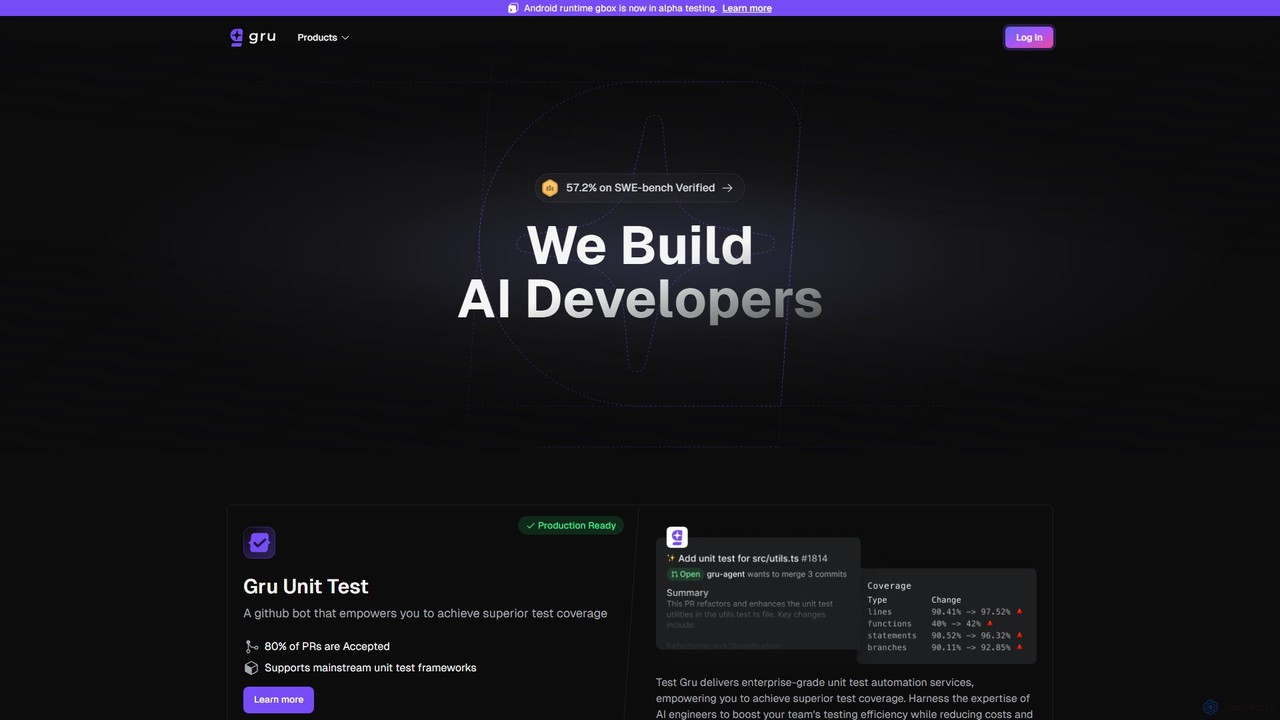Click the gold medal icon beside SWE-bench score
The width and height of the screenshot is (1280, 720).
click(x=550, y=188)
